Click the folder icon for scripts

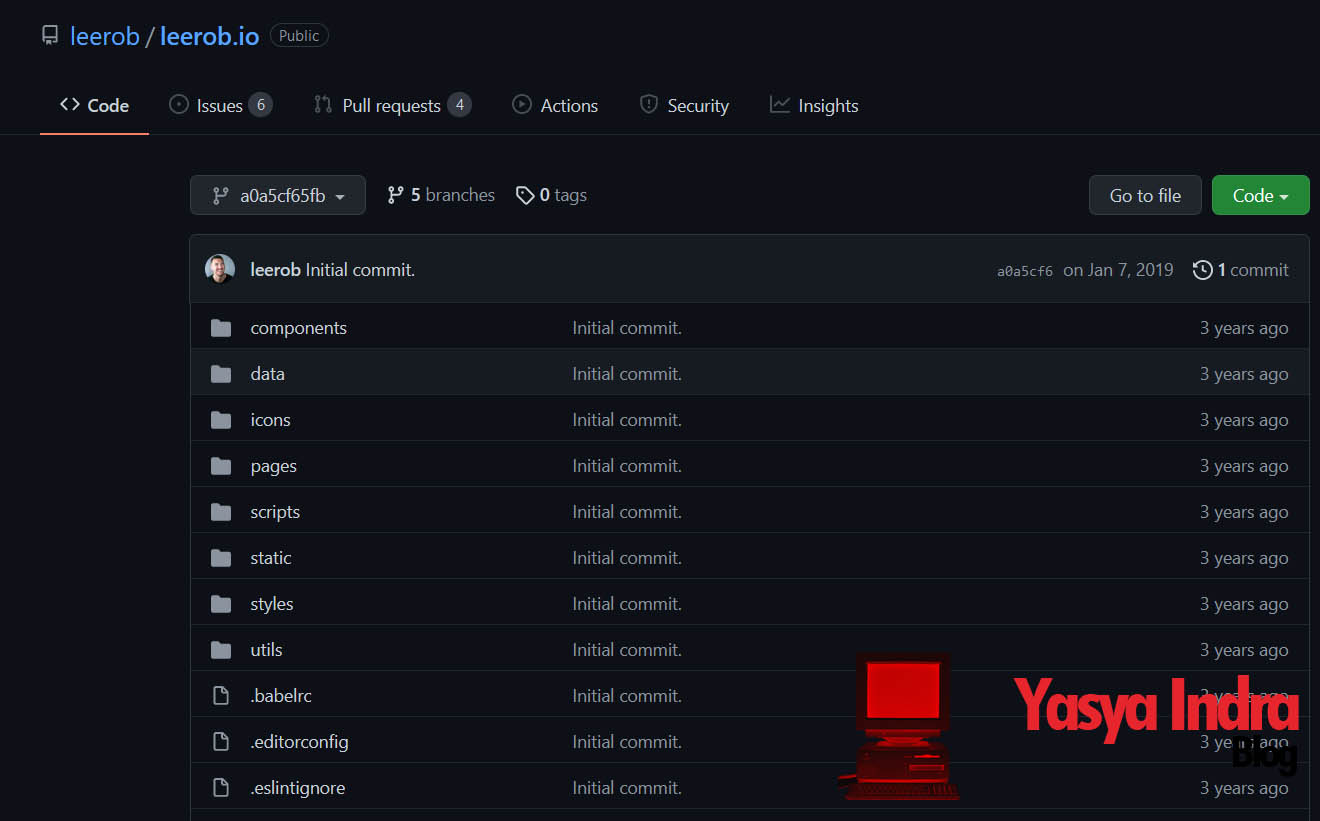pyautogui.click(x=221, y=512)
